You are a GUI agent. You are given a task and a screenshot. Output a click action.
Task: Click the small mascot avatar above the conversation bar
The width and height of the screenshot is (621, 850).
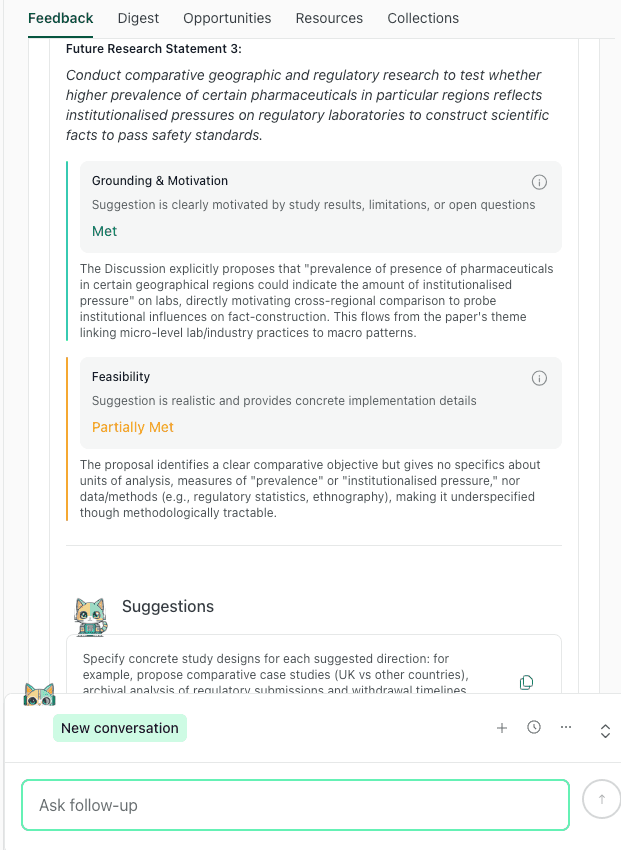pyautogui.click(x=38, y=695)
